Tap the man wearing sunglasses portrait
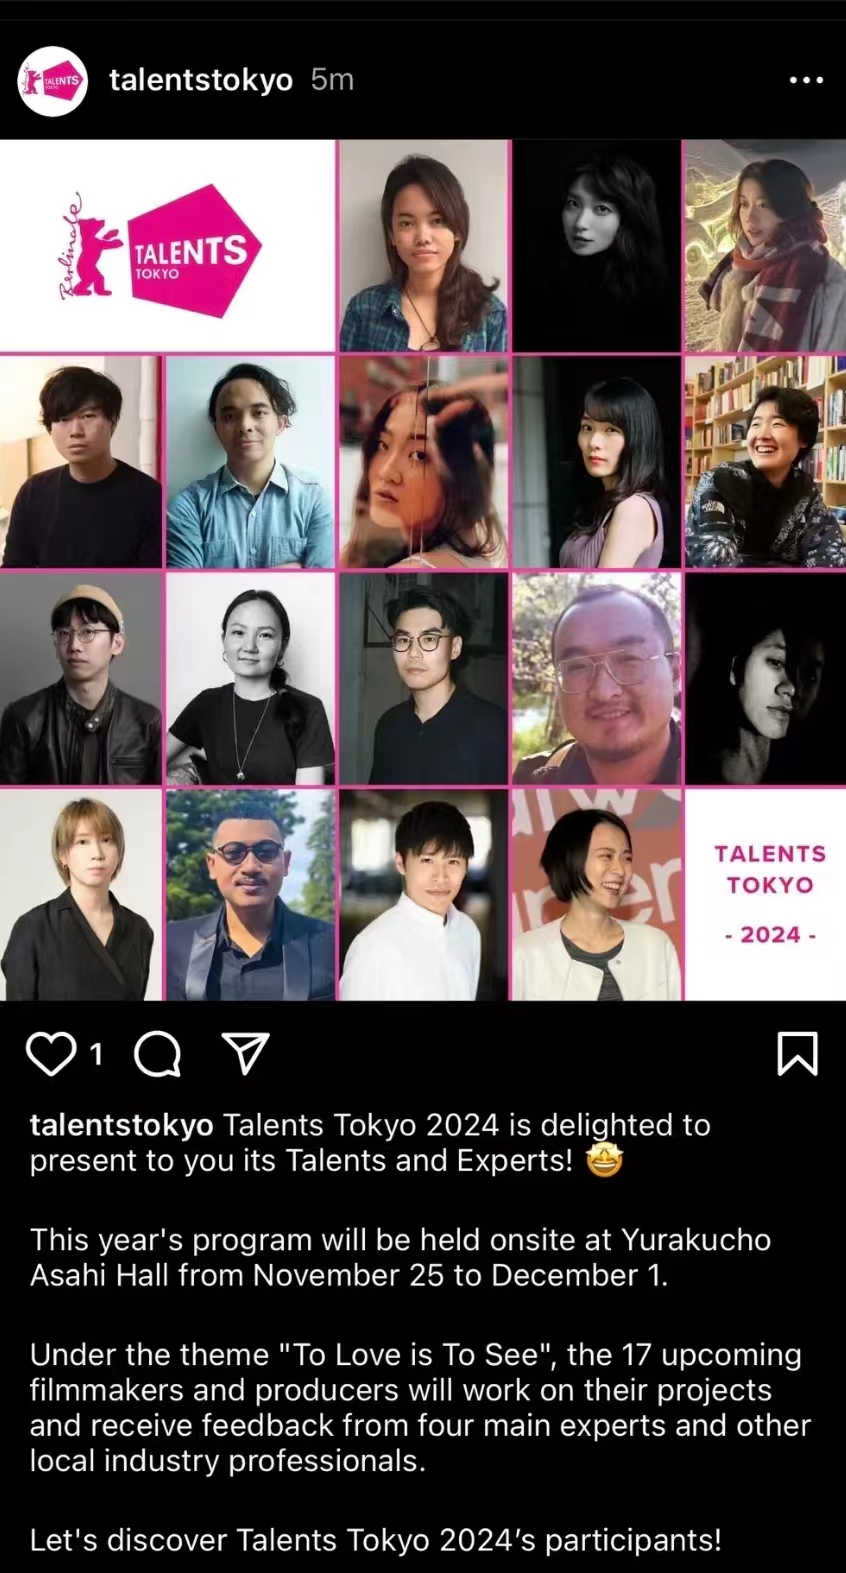Image resolution: width=846 pixels, height=1573 pixels. tap(250, 895)
